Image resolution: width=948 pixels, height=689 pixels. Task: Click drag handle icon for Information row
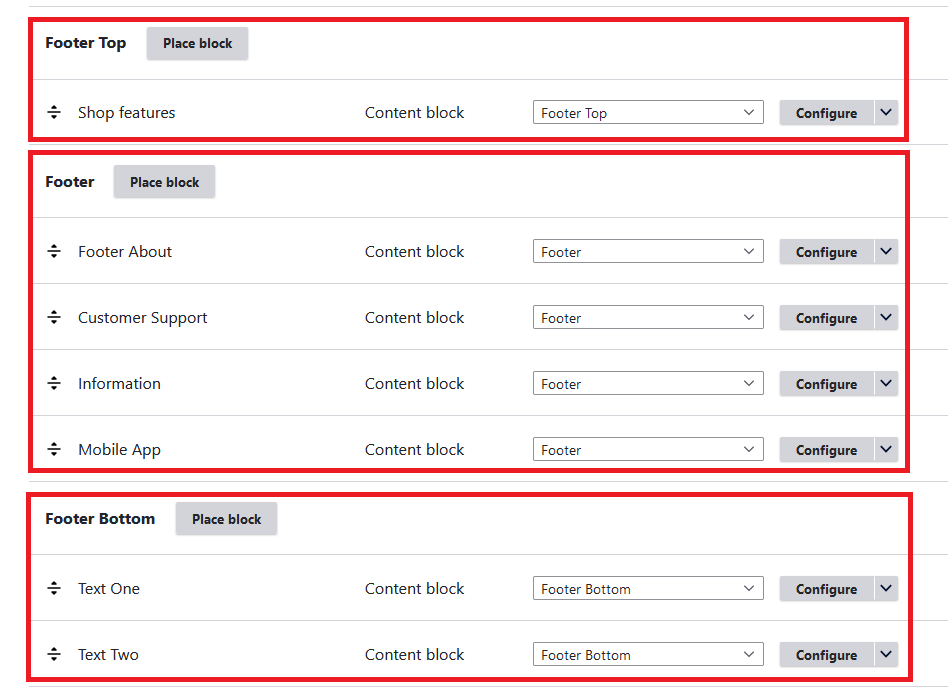[x=54, y=384]
